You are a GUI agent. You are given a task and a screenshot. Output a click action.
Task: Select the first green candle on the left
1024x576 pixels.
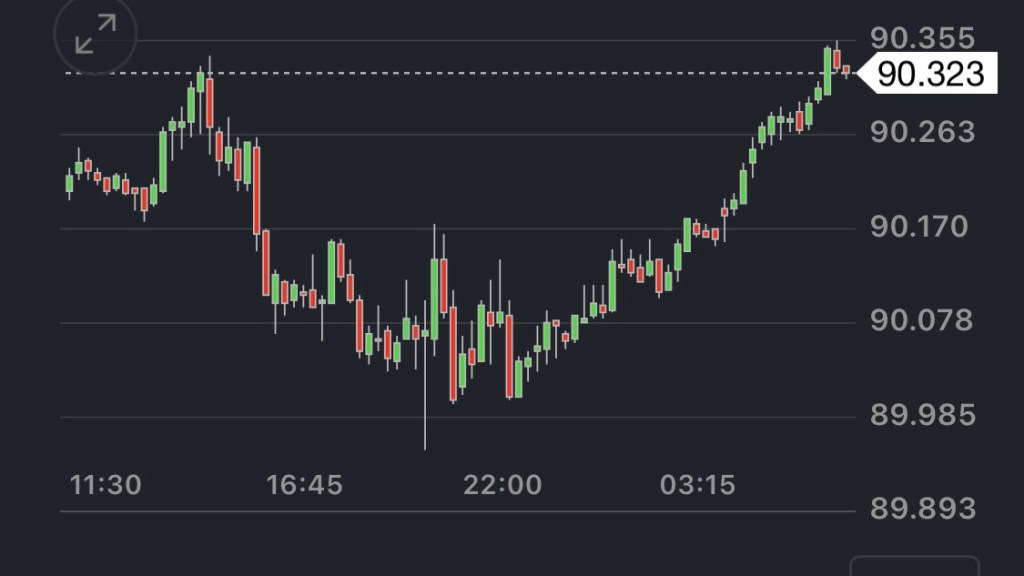tap(69, 183)
